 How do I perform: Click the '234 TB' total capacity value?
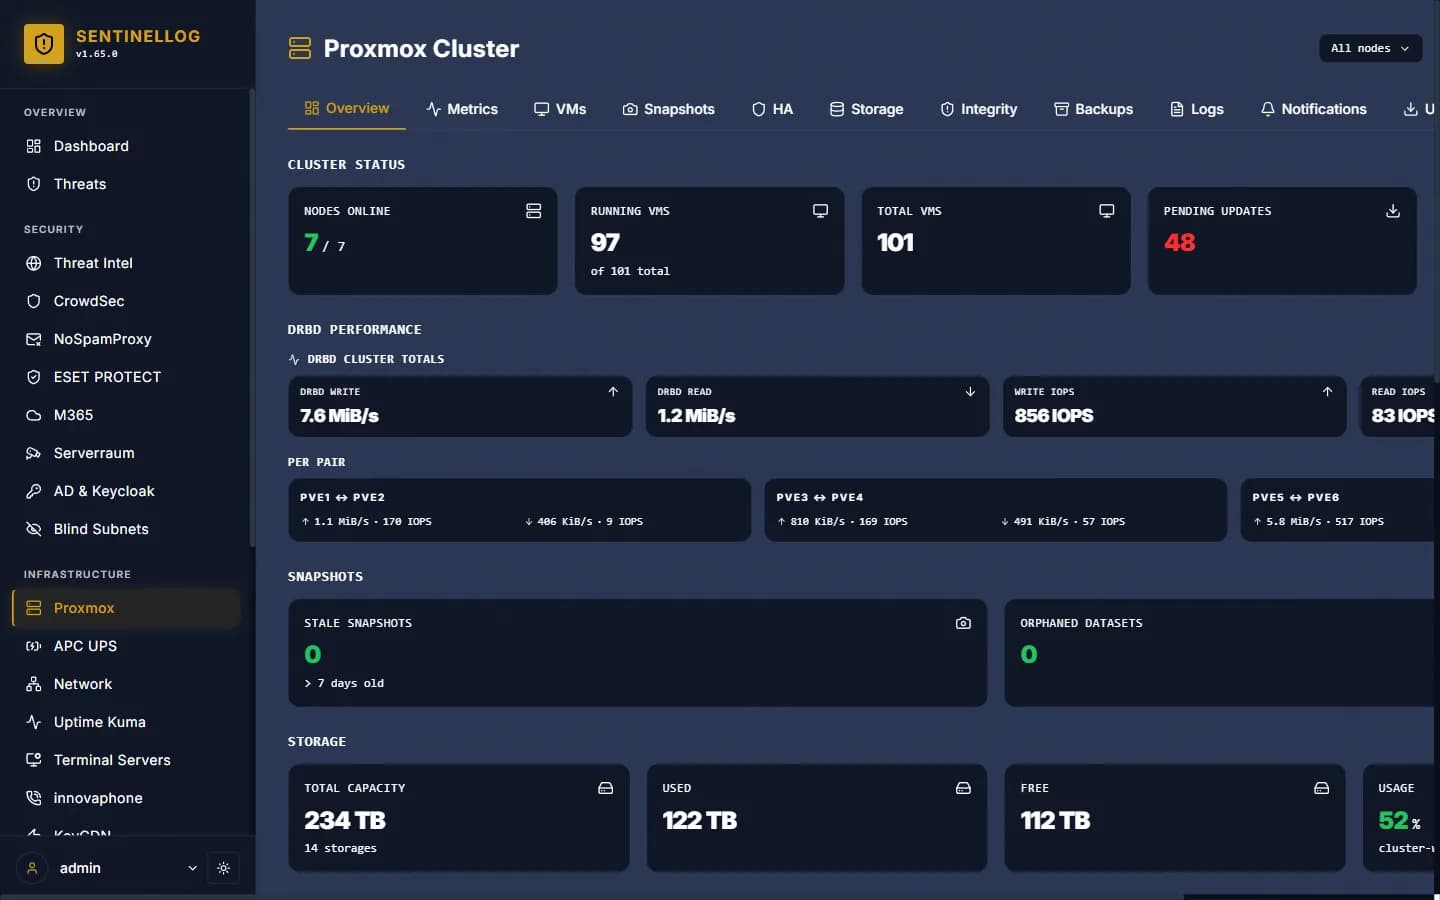pyautogui.click(x=345, y=821)
